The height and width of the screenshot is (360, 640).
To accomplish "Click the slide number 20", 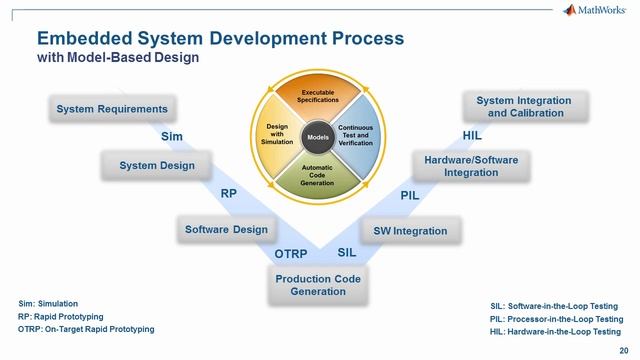I will point(624,351).
